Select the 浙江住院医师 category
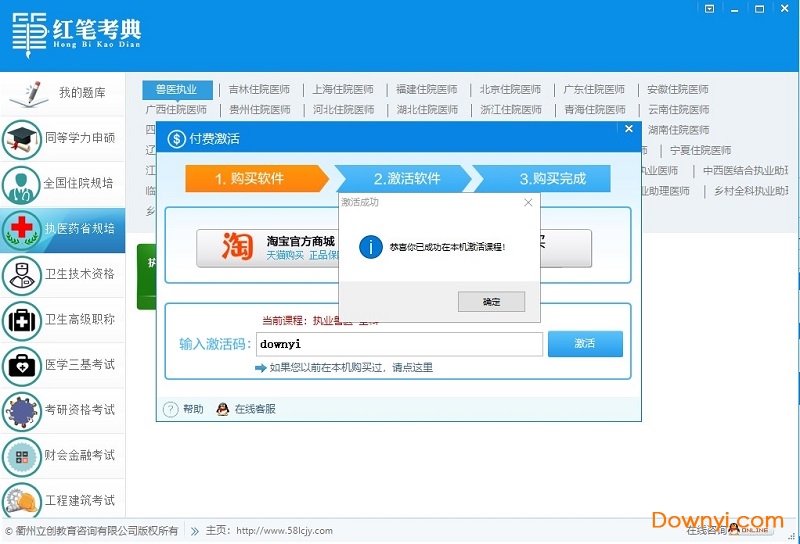This screenshot has height=544, width=800. pyautogui.click(x=511, y=110)
